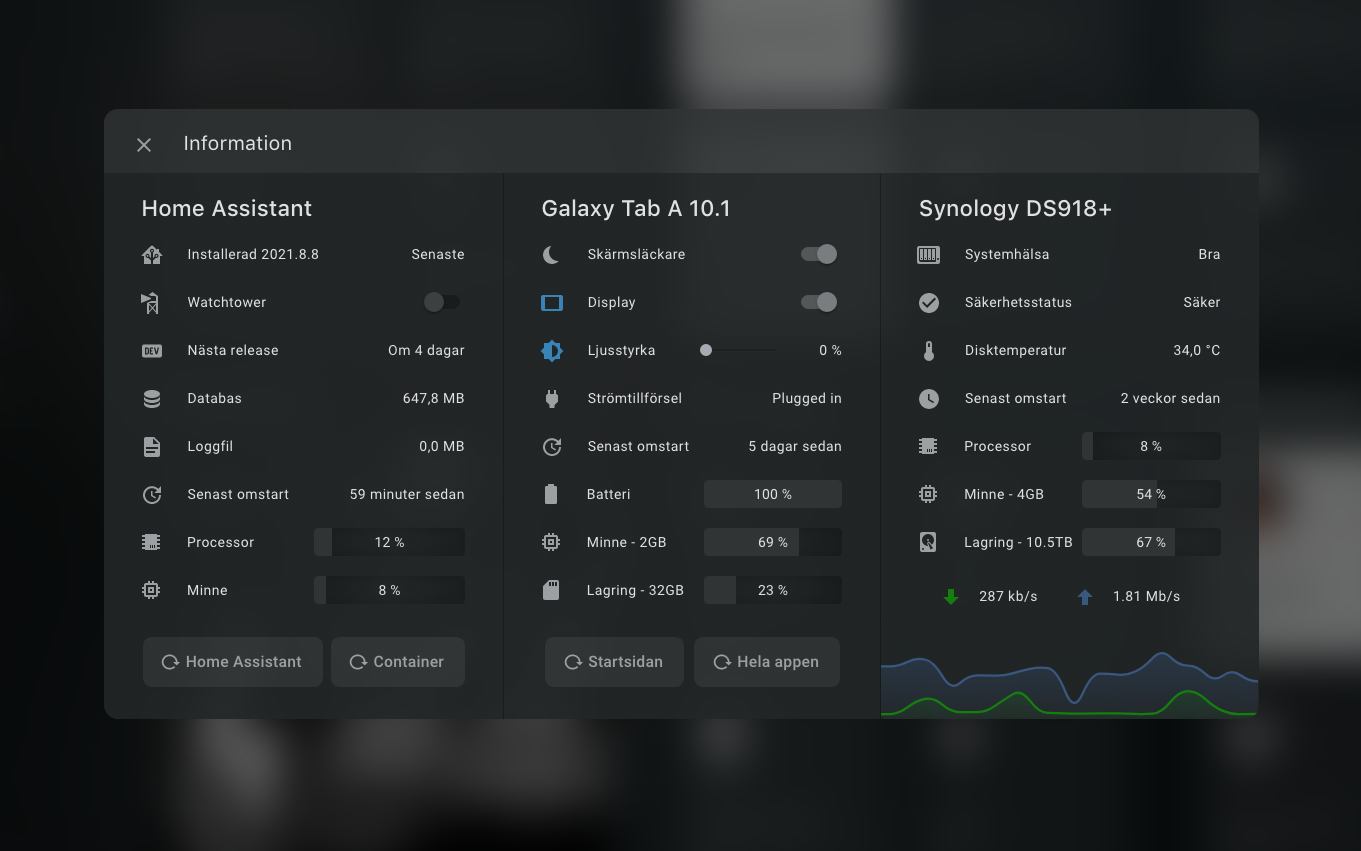Click the Batteri 100 % bar
This screenshot has width=1361, height=851.
click(x=773, y=494)
